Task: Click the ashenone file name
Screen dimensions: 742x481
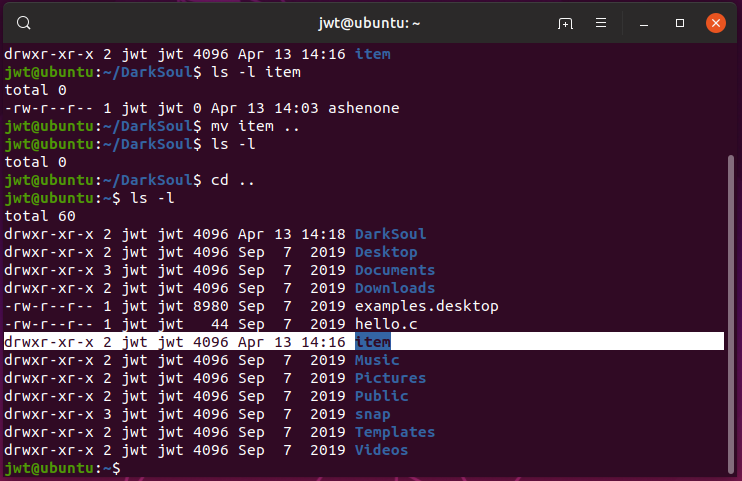Action: 363,108
